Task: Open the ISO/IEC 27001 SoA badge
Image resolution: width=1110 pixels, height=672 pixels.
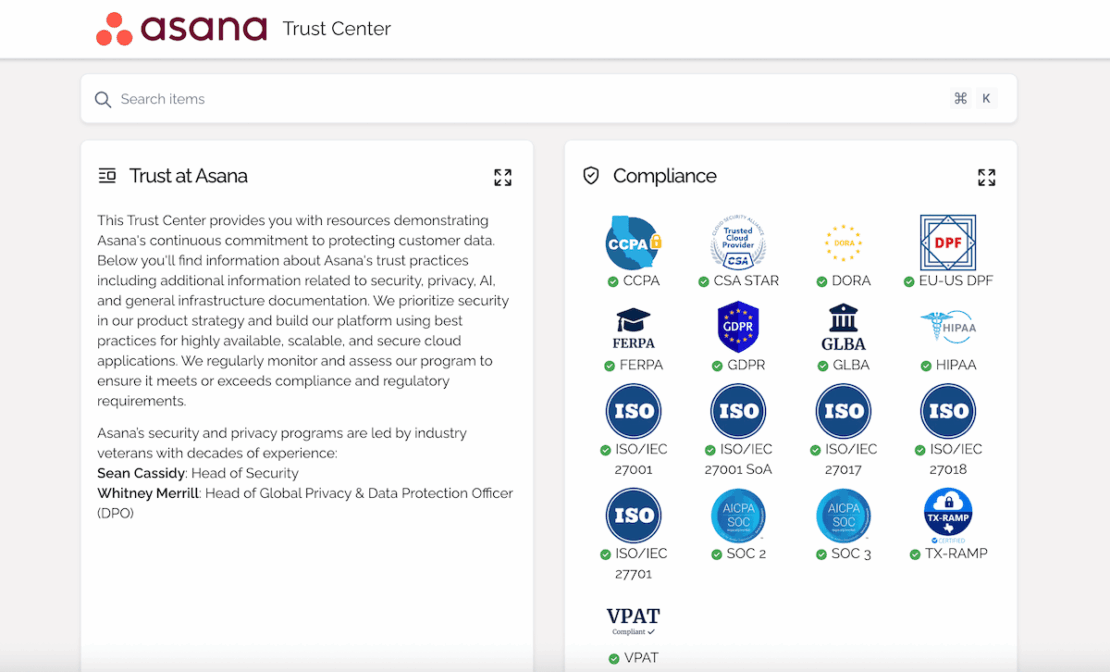Action: (x=738, y=411)
